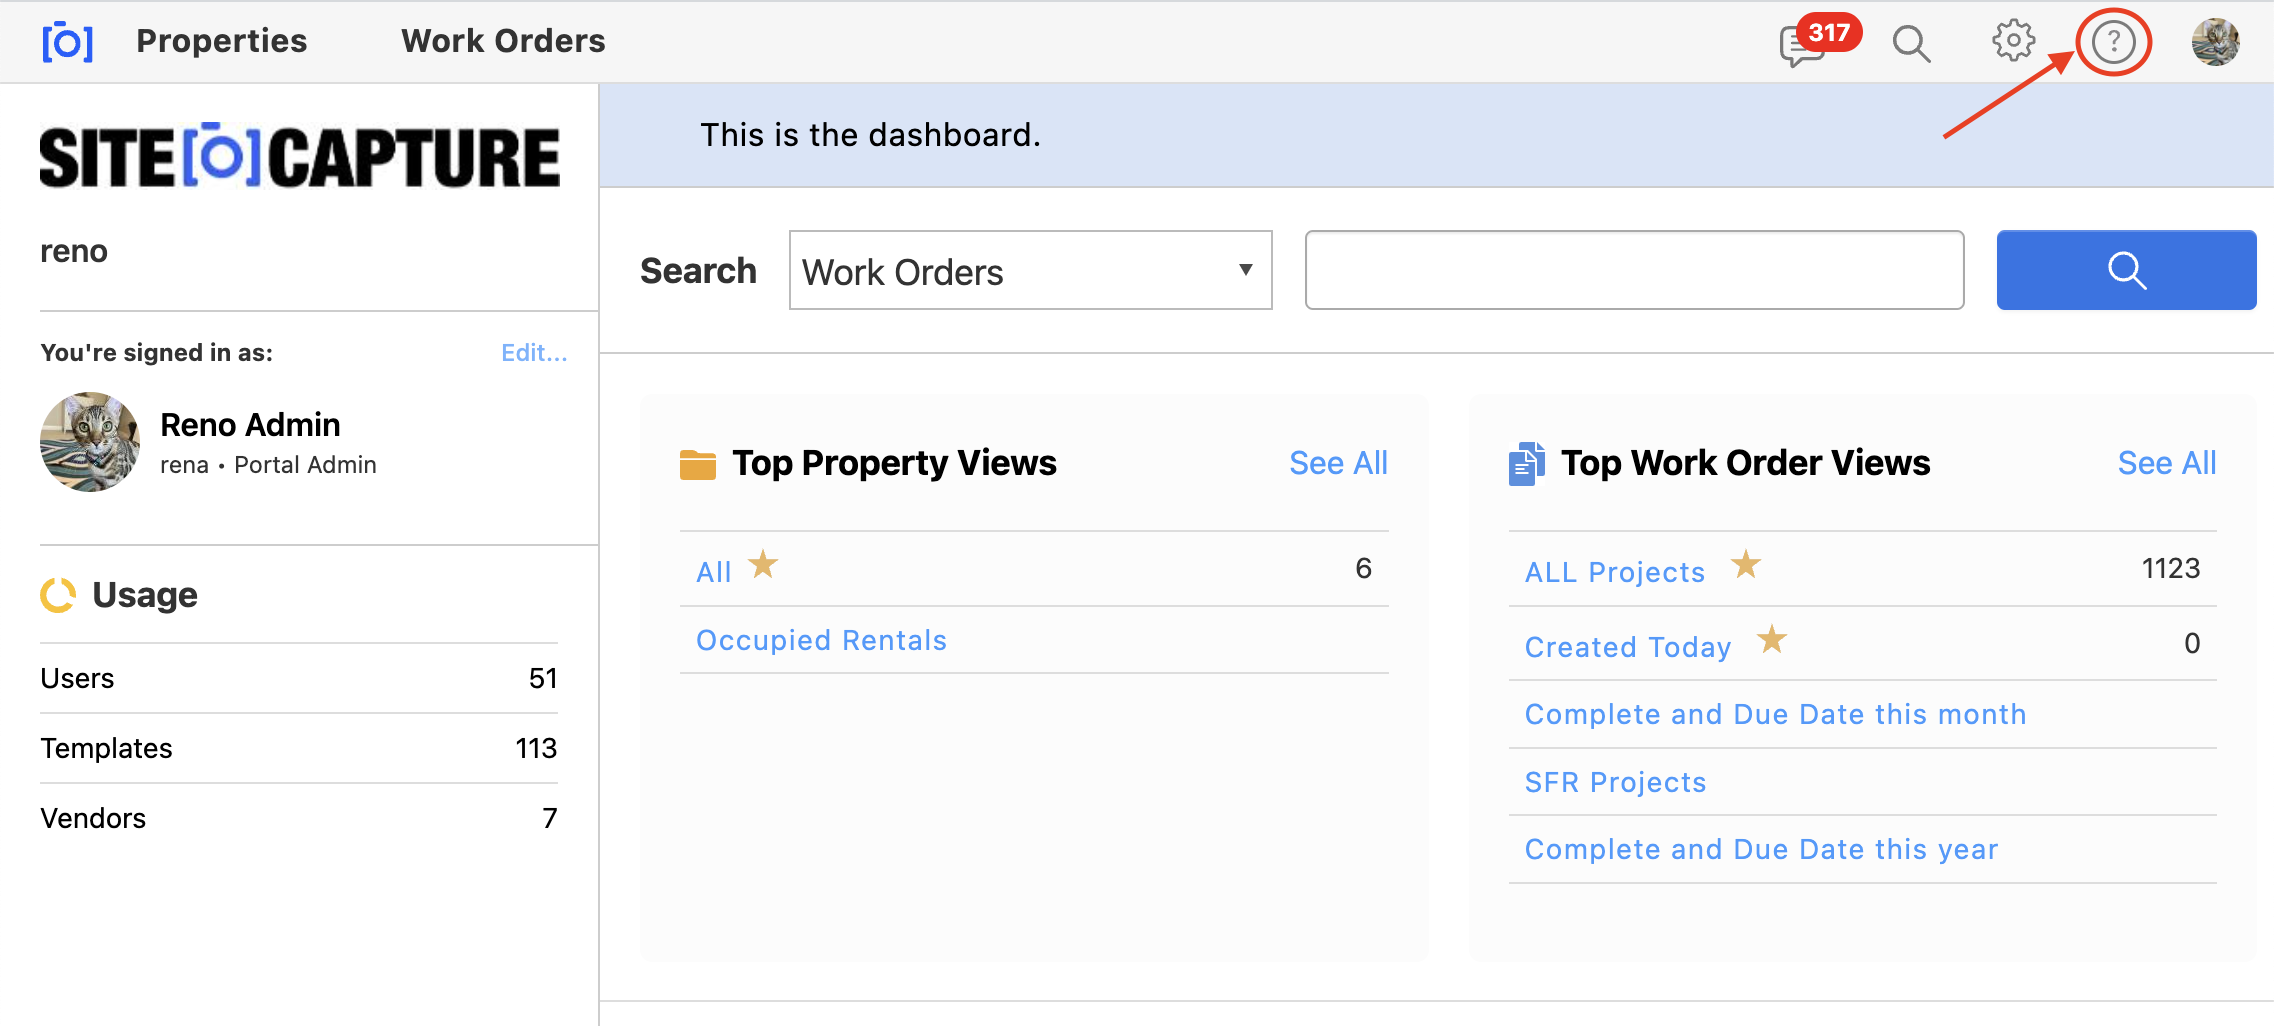Click See All for Top Property Views
The width and height of the screenshot is (2274, 1026).
pyautogui.click(x=1338, y=463)
